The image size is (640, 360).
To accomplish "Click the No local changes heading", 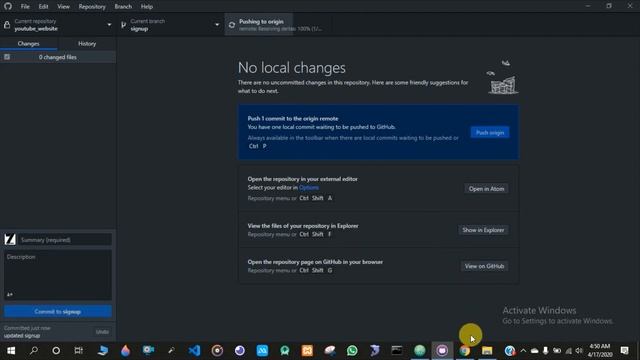I will [x=292, y=68].
